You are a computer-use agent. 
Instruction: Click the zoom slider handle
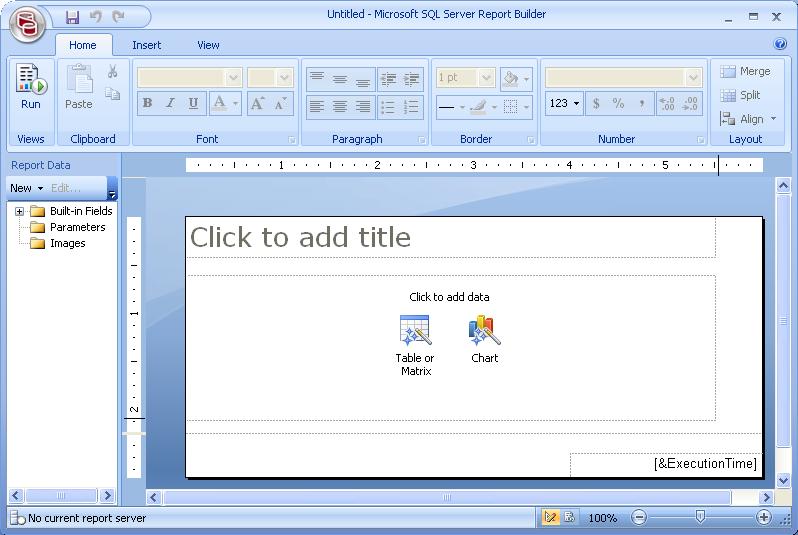coord(700,517)
